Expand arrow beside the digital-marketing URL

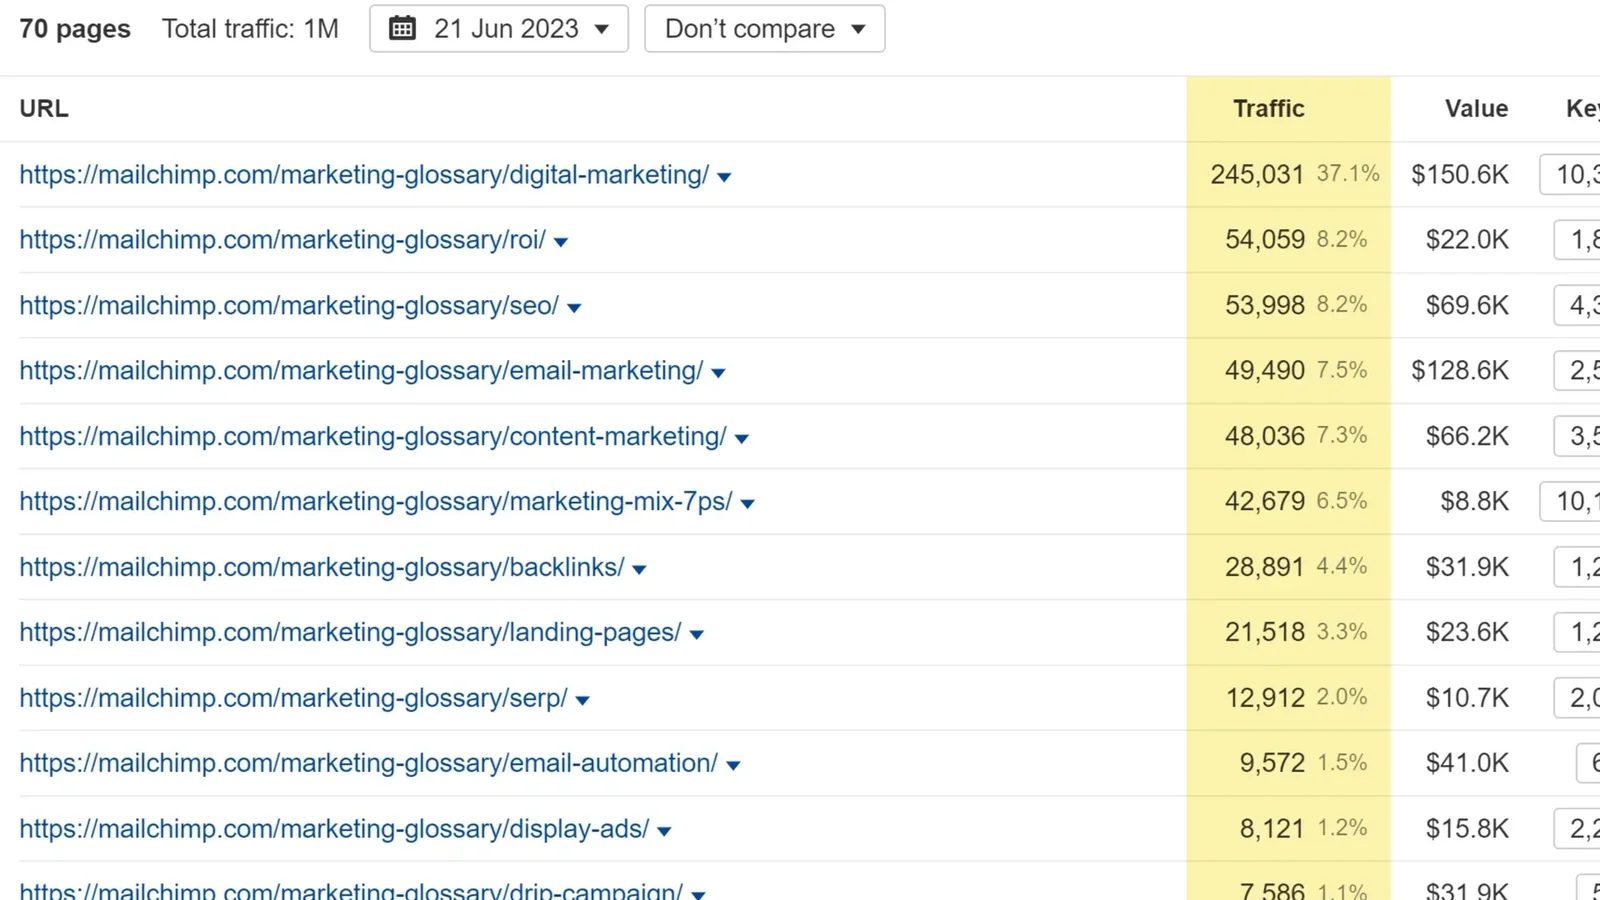tap(724, 177)
